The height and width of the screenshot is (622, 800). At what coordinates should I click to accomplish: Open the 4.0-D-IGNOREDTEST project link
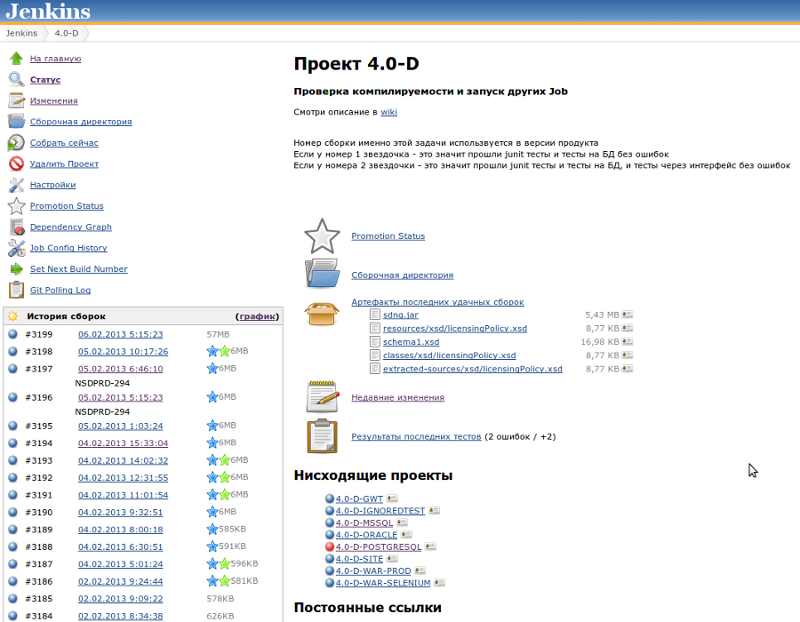[x=380, y=511]
